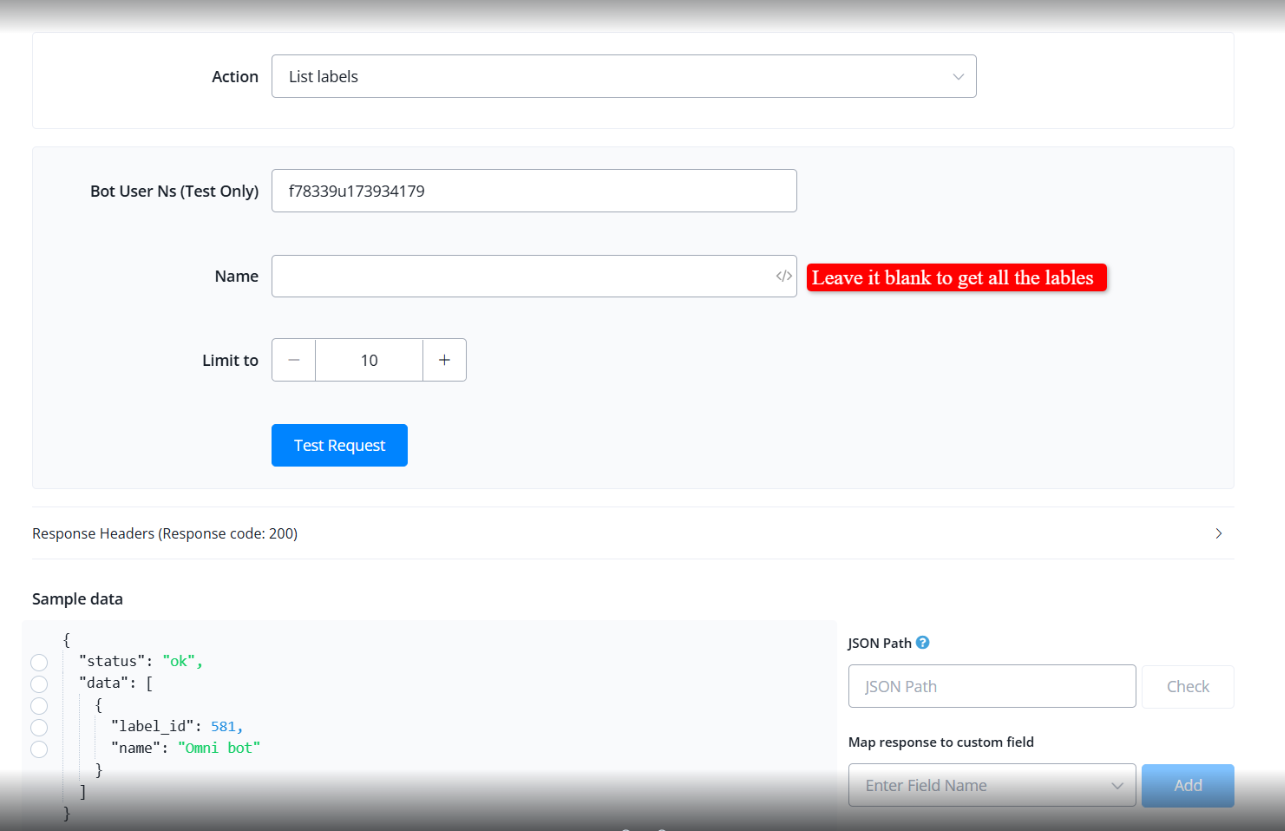Viewport: 1285px width, 831px height.
Task: Click the blue Add button
Action: pos(1187,785)
